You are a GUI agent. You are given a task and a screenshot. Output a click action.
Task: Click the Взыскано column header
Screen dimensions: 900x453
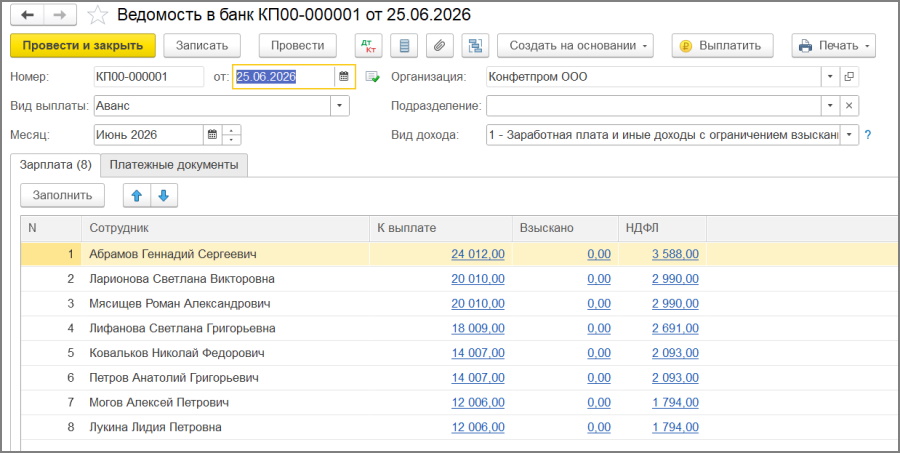565,229
